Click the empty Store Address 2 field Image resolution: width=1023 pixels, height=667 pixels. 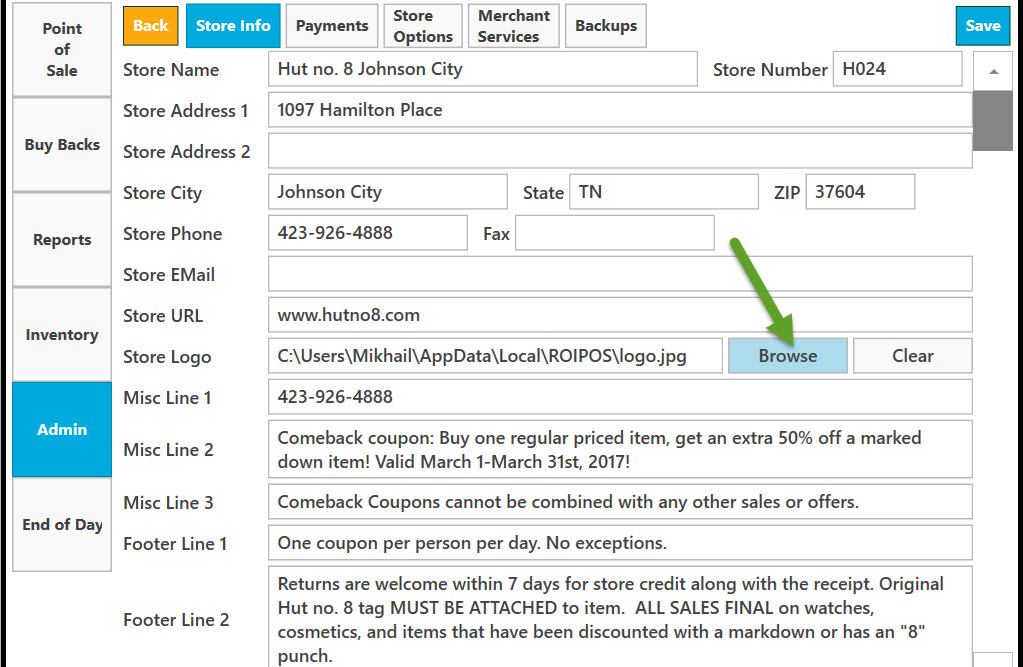click(620, 151)
